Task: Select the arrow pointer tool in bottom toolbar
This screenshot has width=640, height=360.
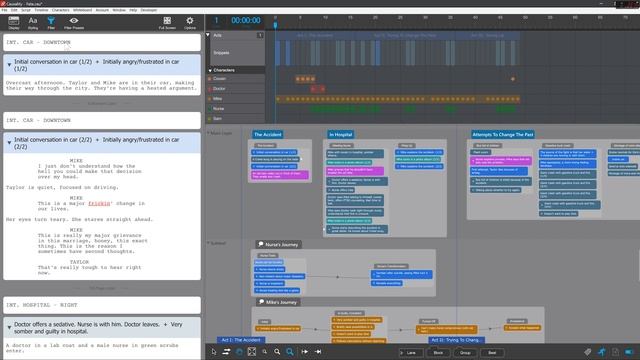Action: (x=214, y=352)
